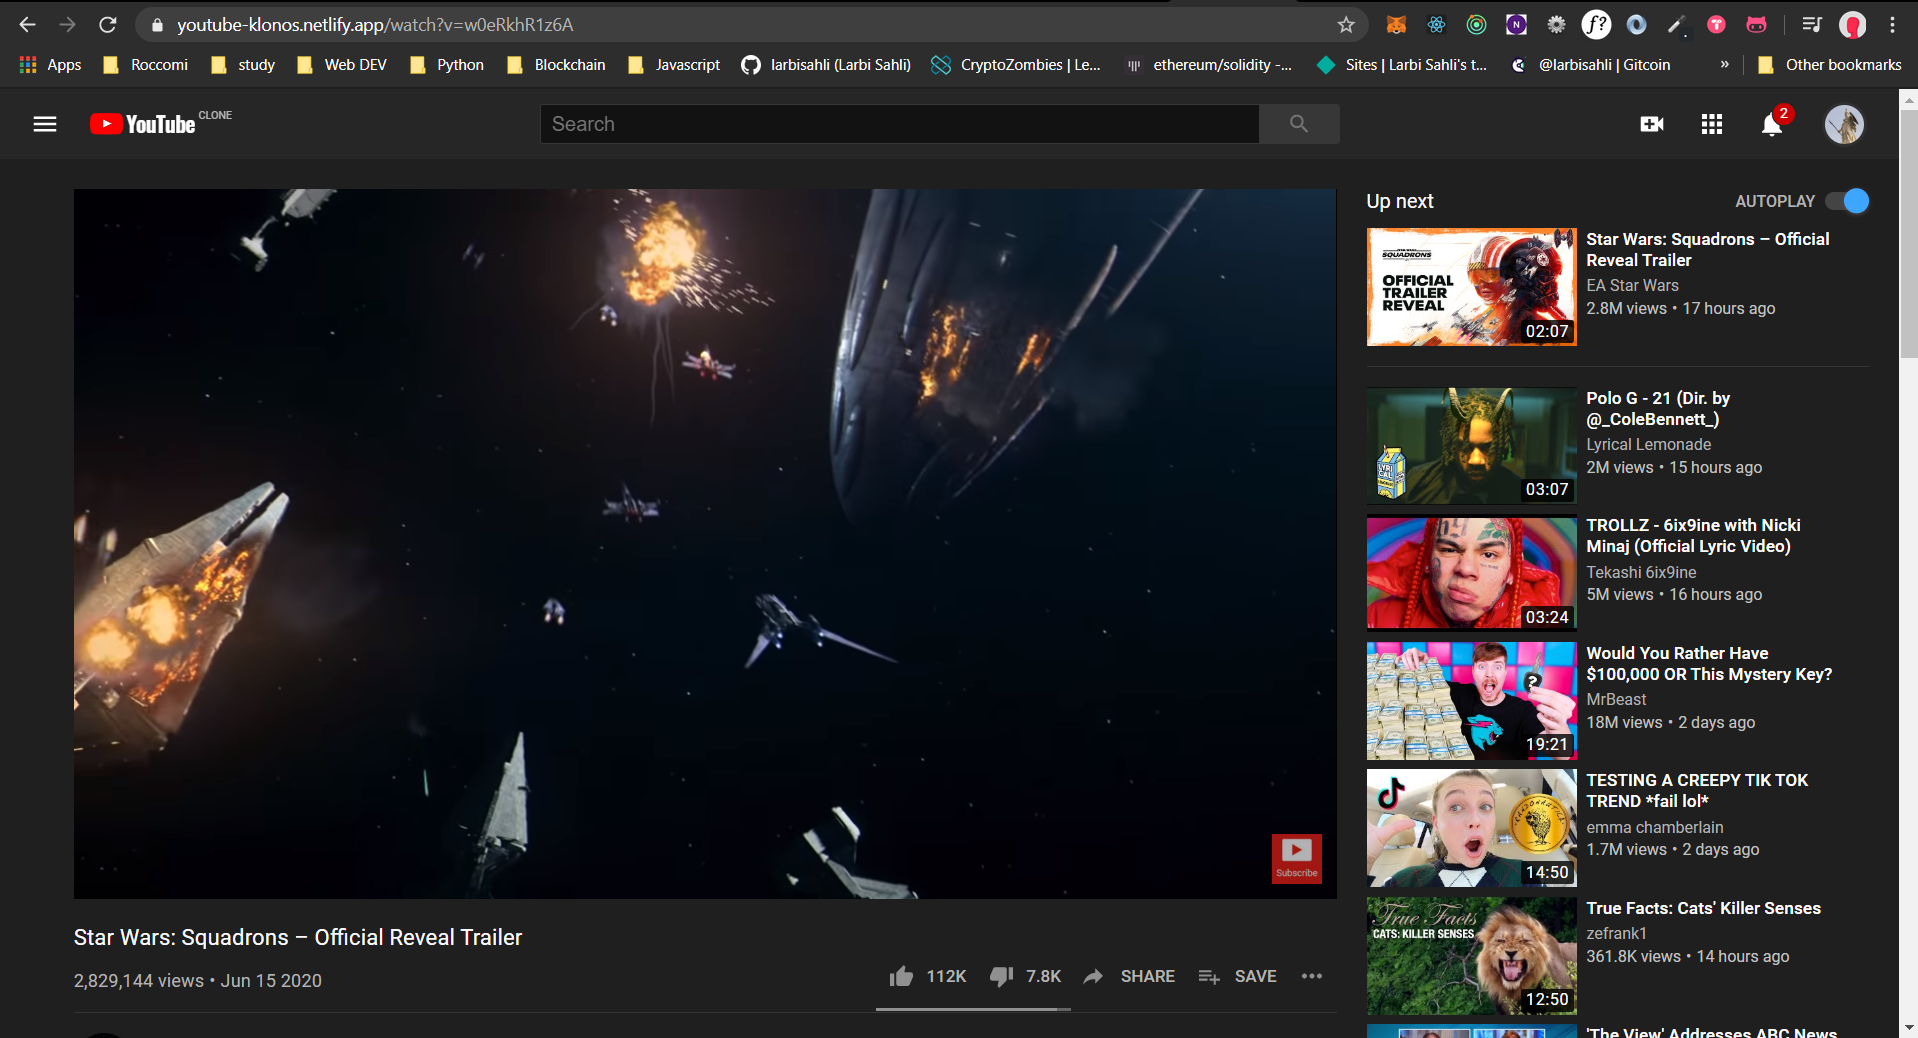The width and height of the screenshot is (1918, 1038).
Task: Open the MrBeast Mystery Key thumbnail
Action: click(x=1471, y=701)
